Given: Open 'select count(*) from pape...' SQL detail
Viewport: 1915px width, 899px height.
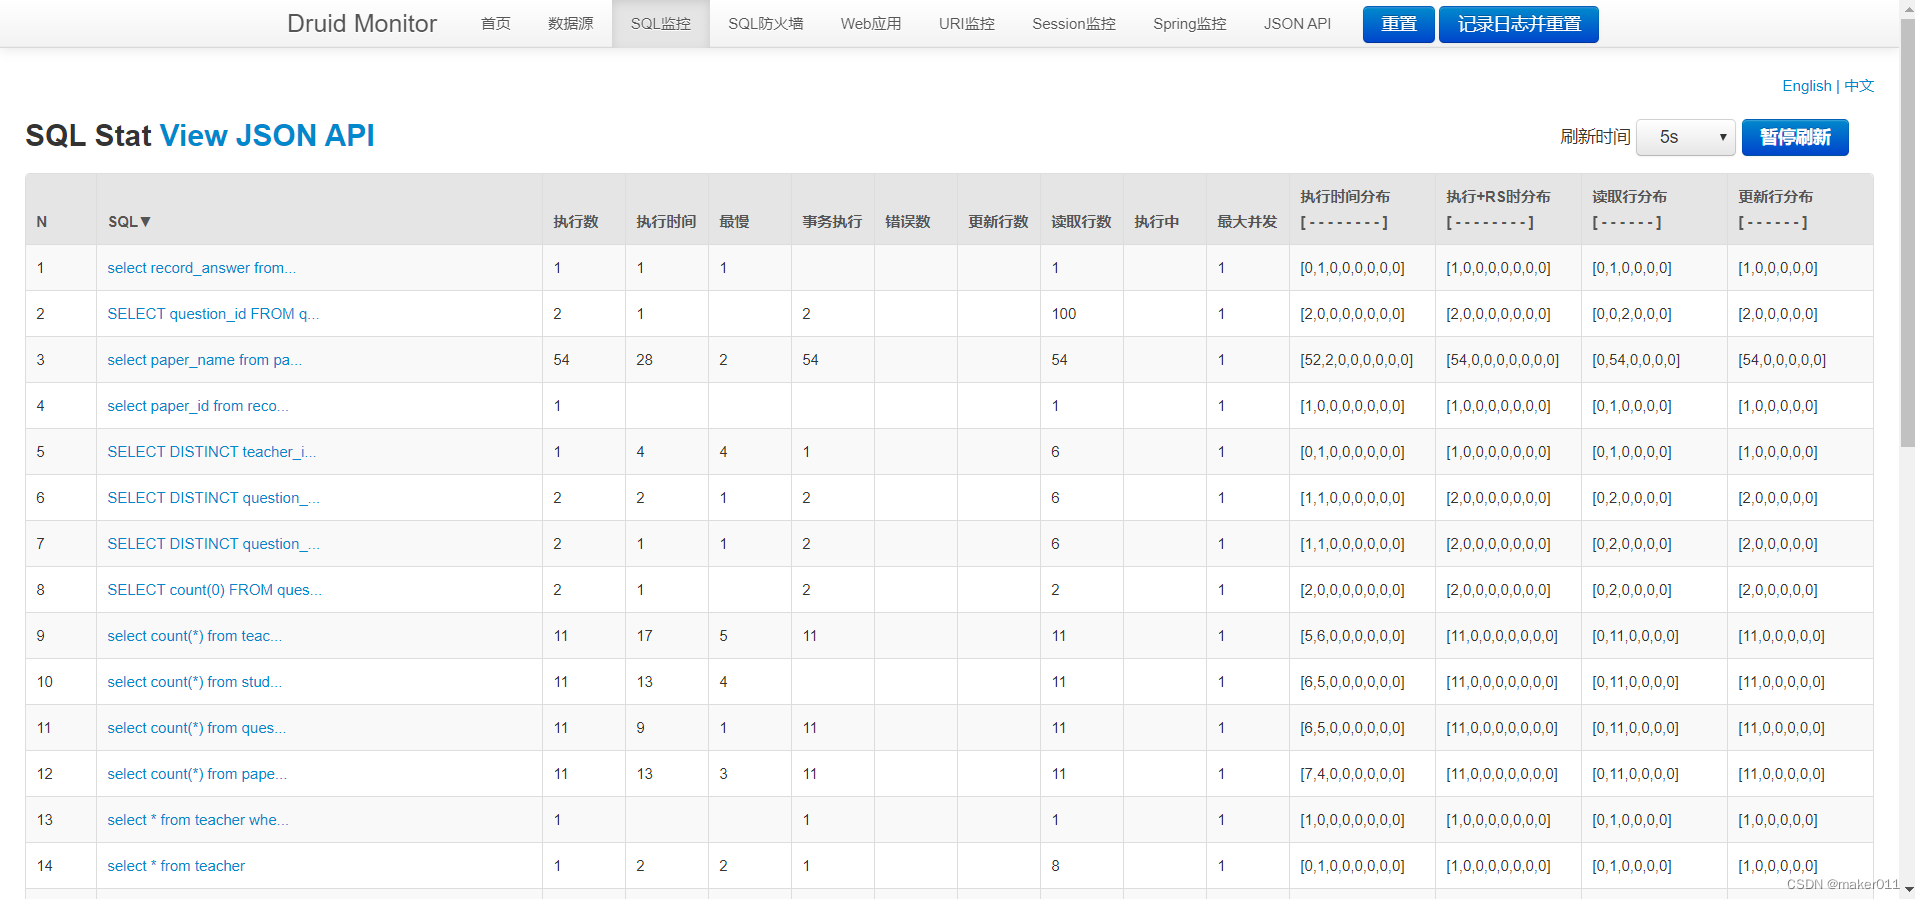Looking at the screenshot, I should (x=197, y=774).
